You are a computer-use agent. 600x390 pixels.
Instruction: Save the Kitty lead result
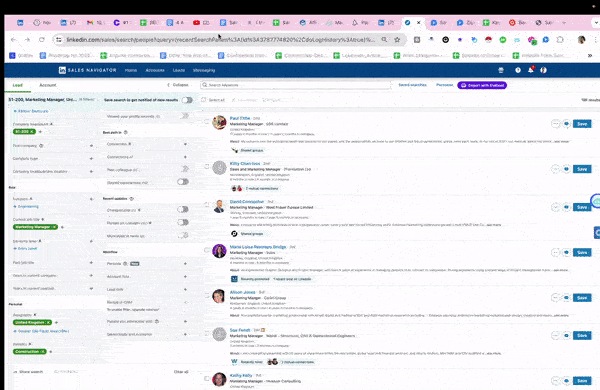click(582, 169)
